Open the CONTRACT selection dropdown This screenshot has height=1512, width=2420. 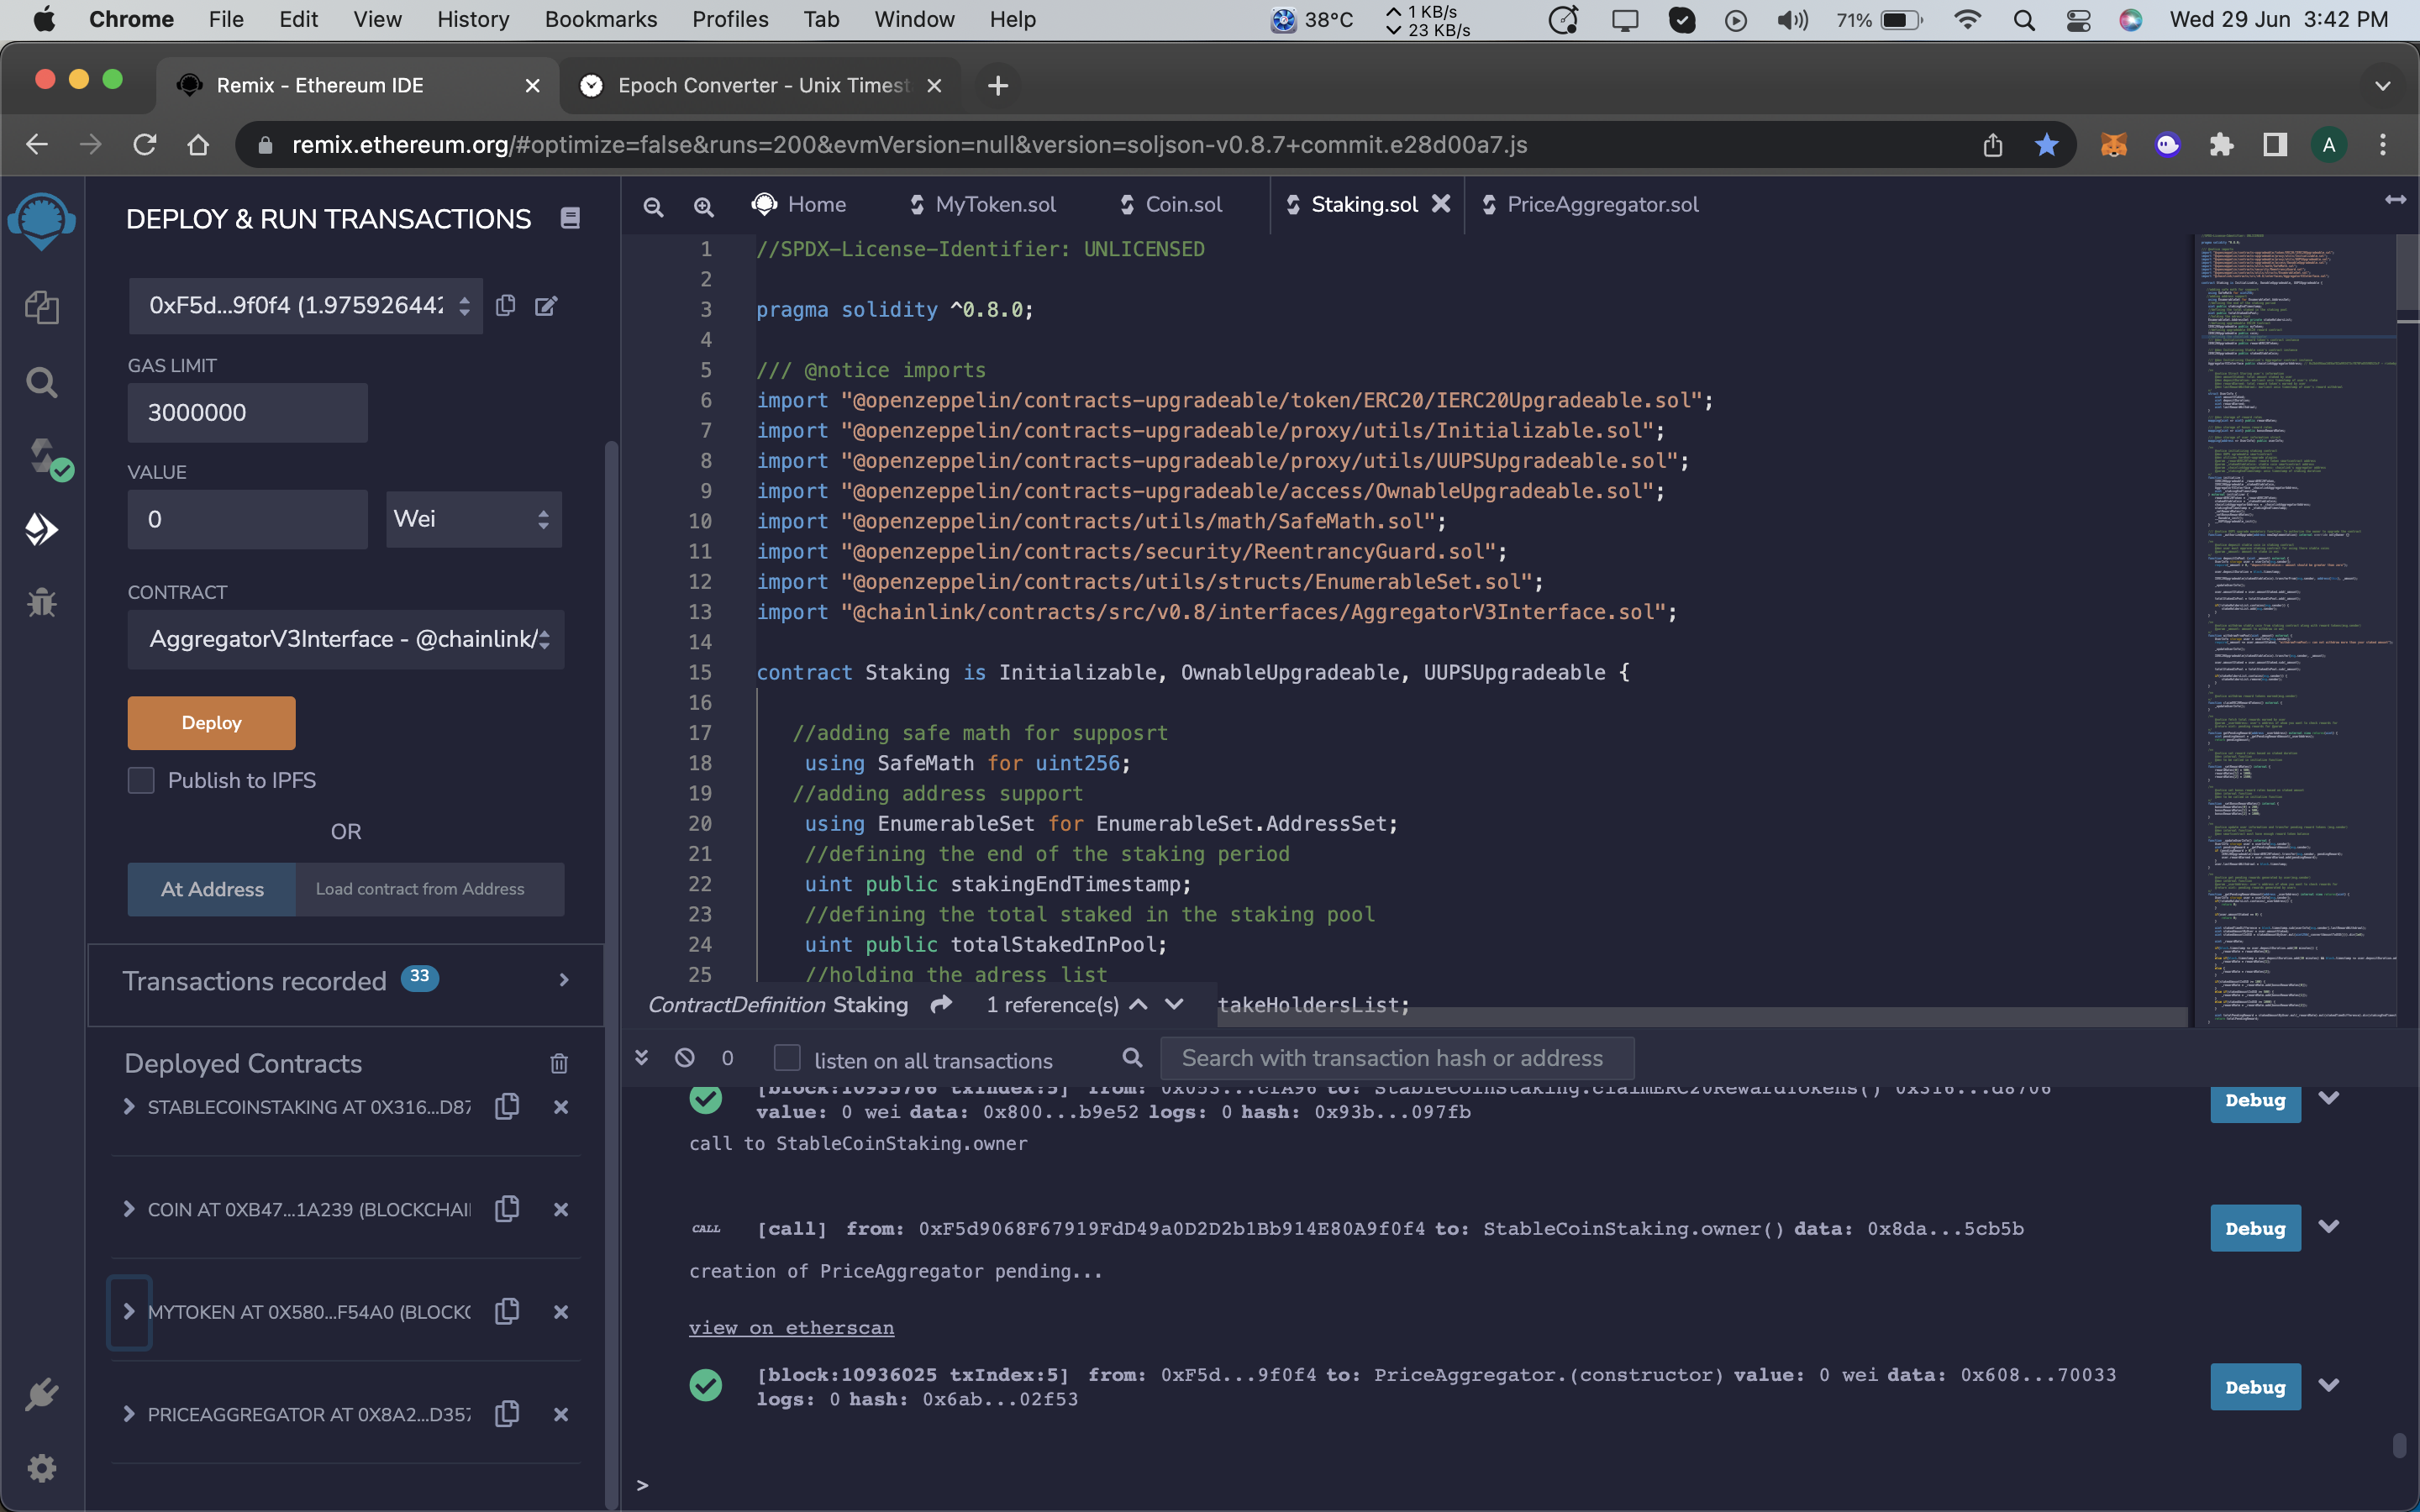point(346,639)
